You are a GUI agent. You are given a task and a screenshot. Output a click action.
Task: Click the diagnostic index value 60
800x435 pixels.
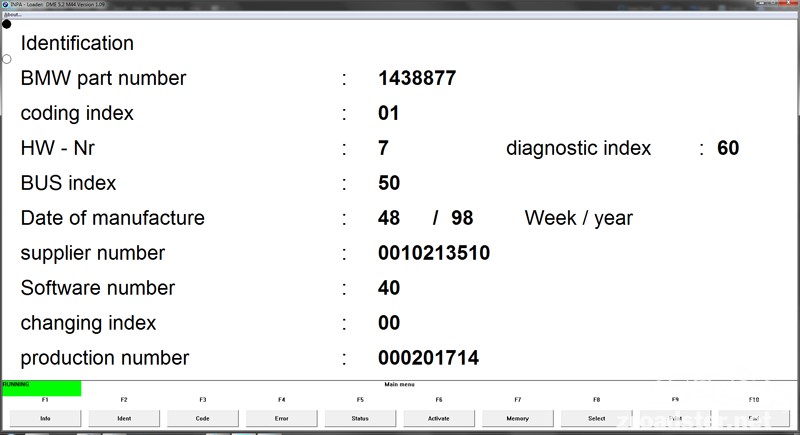[x=728, y=148]
